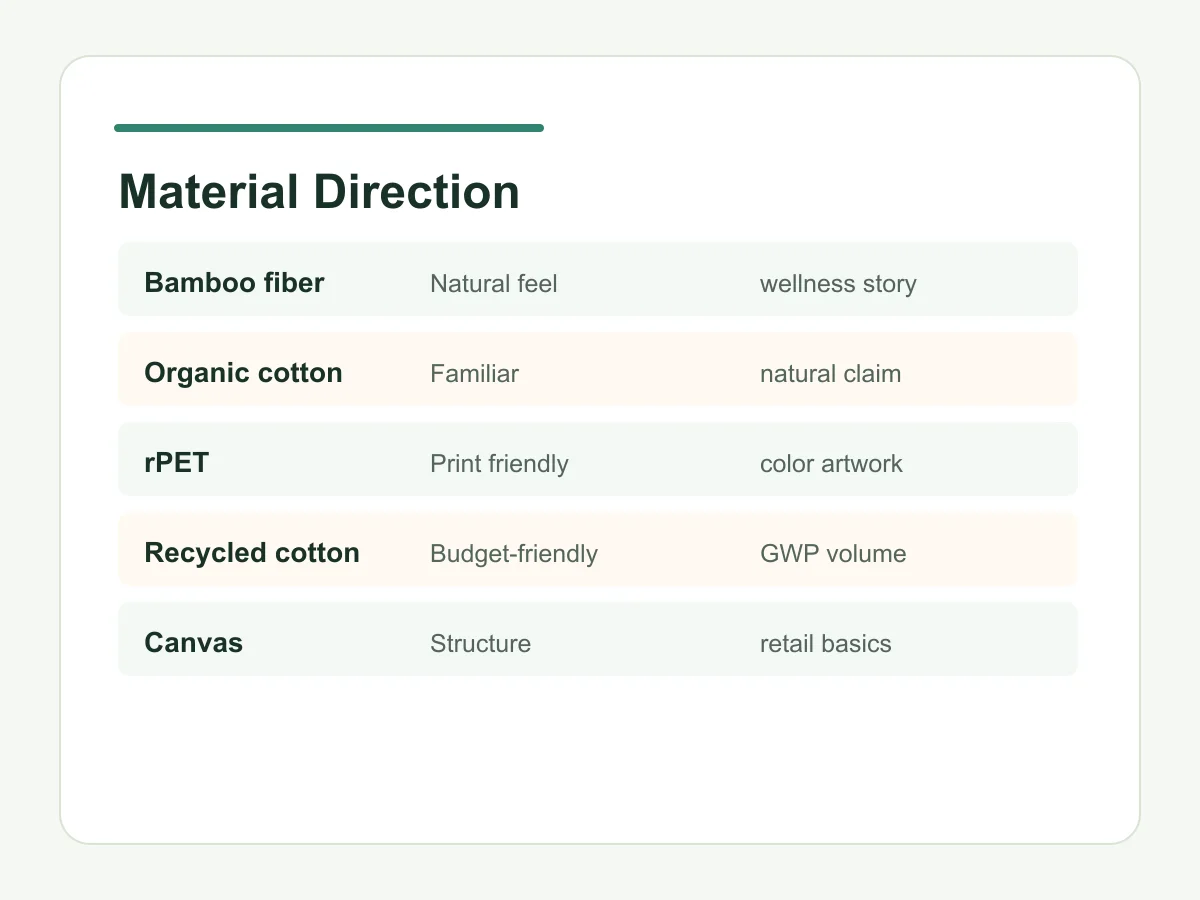The width and height of the screenshot is (1200, 900).
Task: Click the 'Bamboo fiber' row label
Action: [234, 283]
